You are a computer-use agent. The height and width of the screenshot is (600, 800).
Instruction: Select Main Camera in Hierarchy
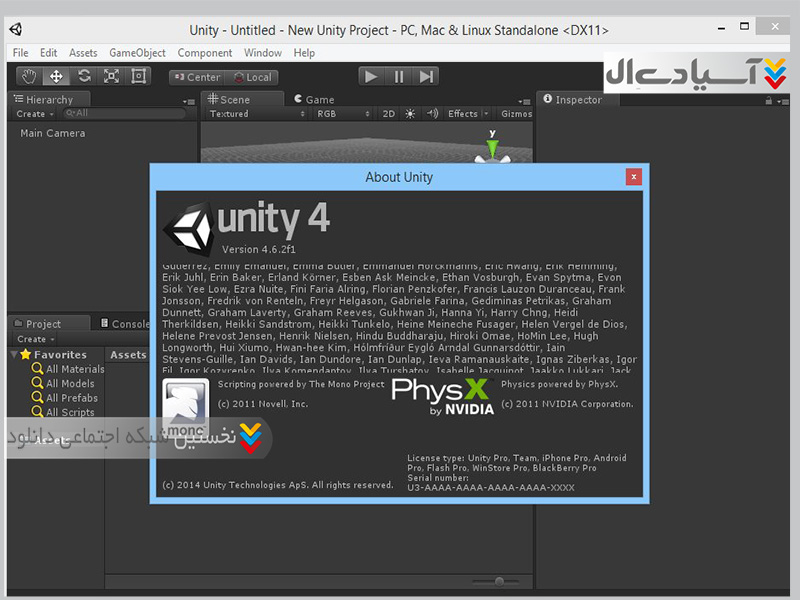pyautogui.click(x=53, y=133)
